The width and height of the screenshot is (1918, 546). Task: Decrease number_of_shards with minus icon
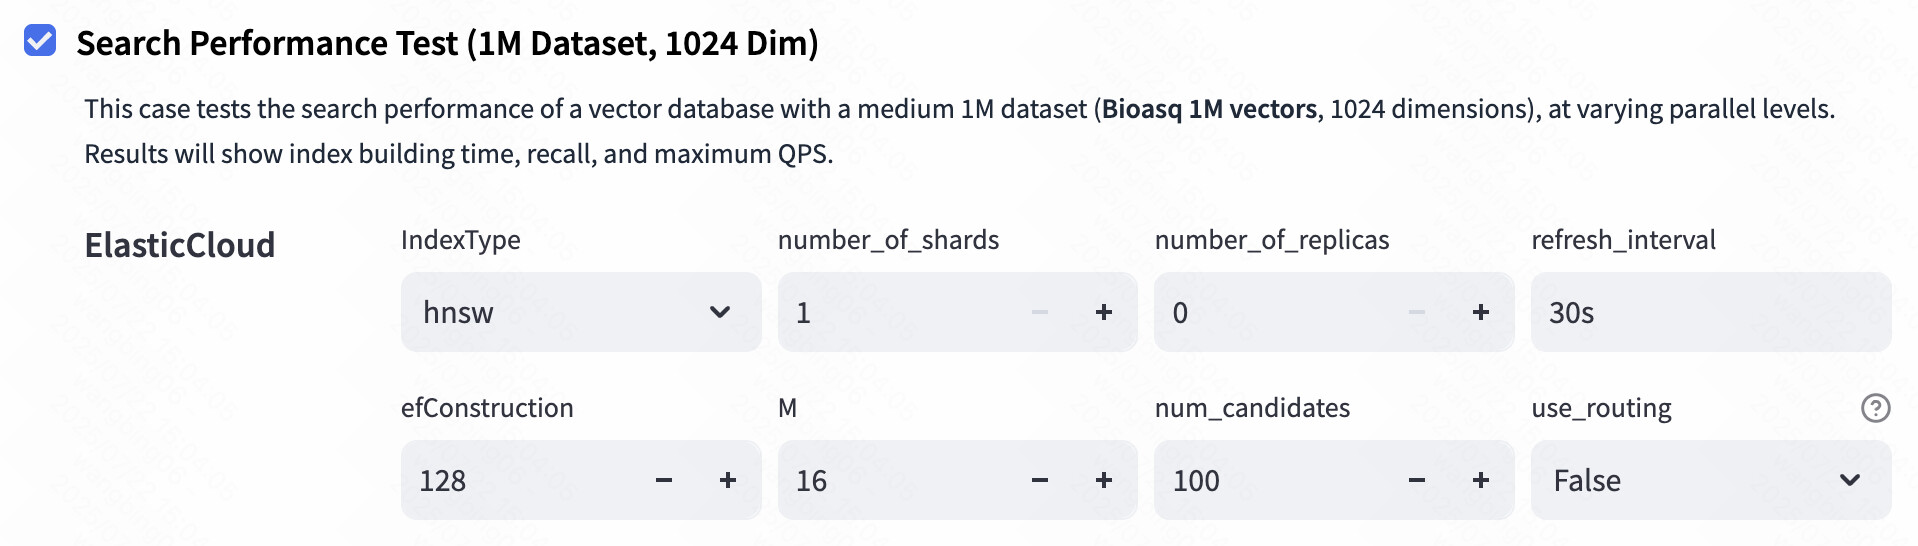(x=1040, y=312)
